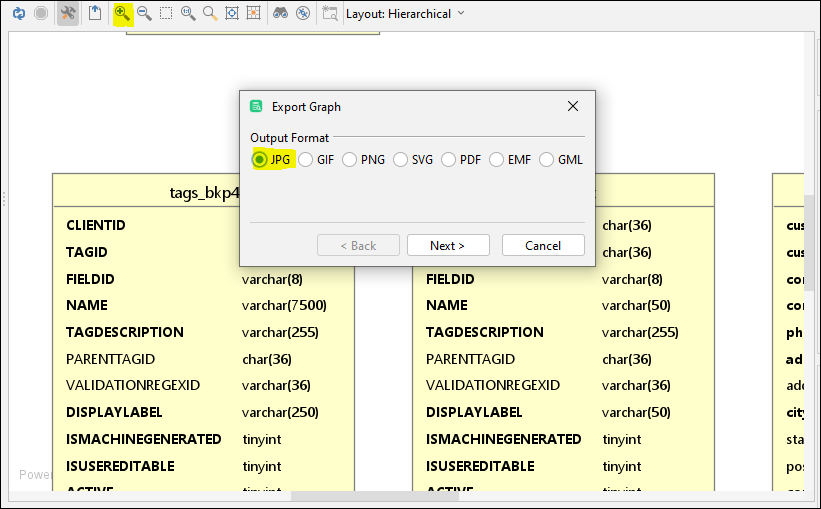
Task: Select VALIDATIONREGEXID in the second table
Action: point(493,385)
